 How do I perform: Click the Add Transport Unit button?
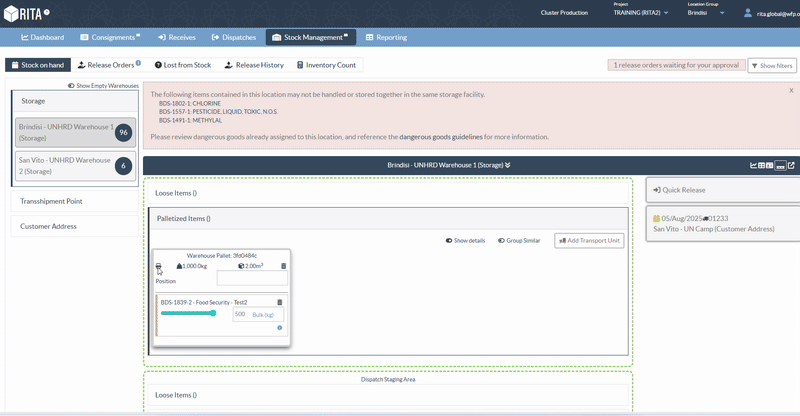(x=589, y=241)
